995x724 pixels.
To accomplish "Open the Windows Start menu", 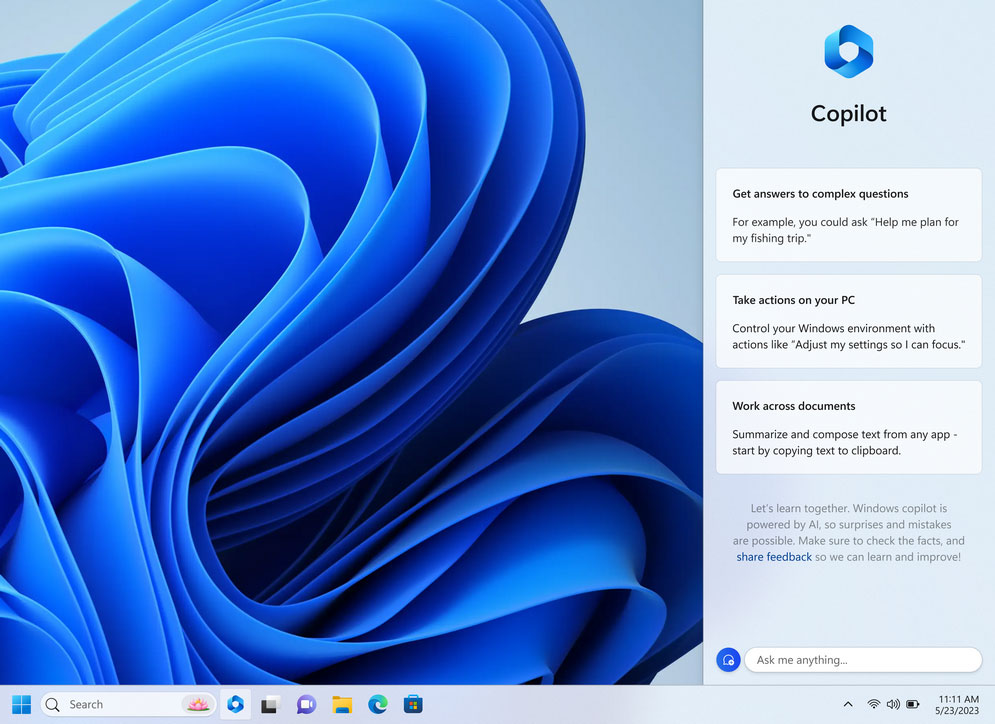I will (22, 704).
